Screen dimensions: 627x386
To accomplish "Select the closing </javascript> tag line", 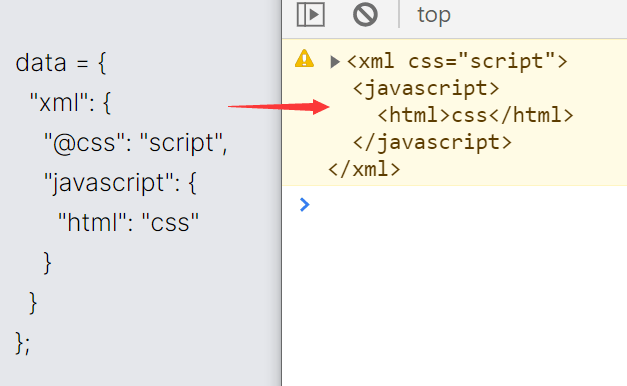I will click(x=432, y=142).
